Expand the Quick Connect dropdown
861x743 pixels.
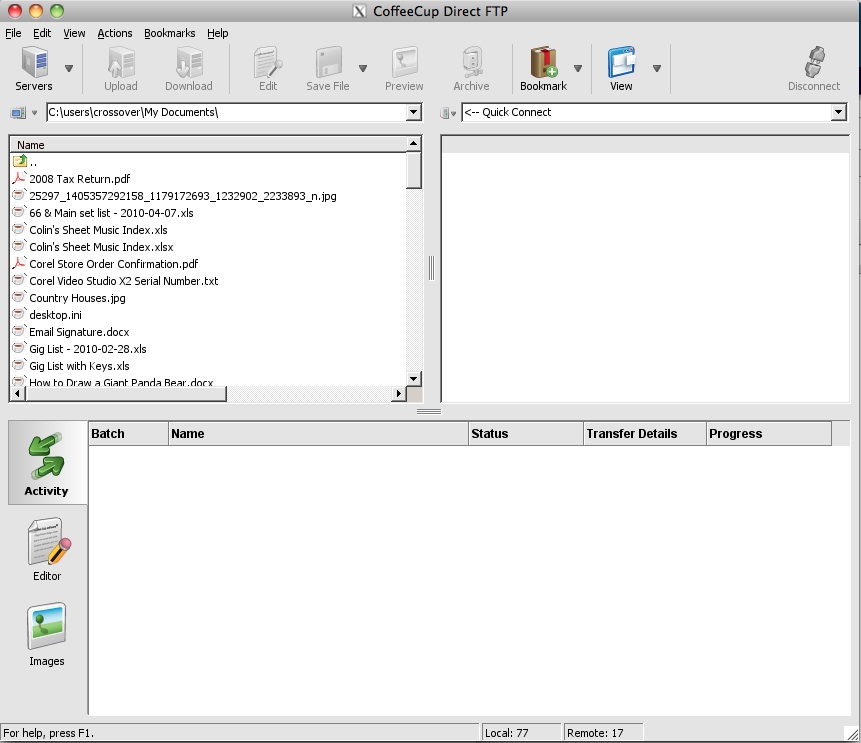tap(840, 112)
